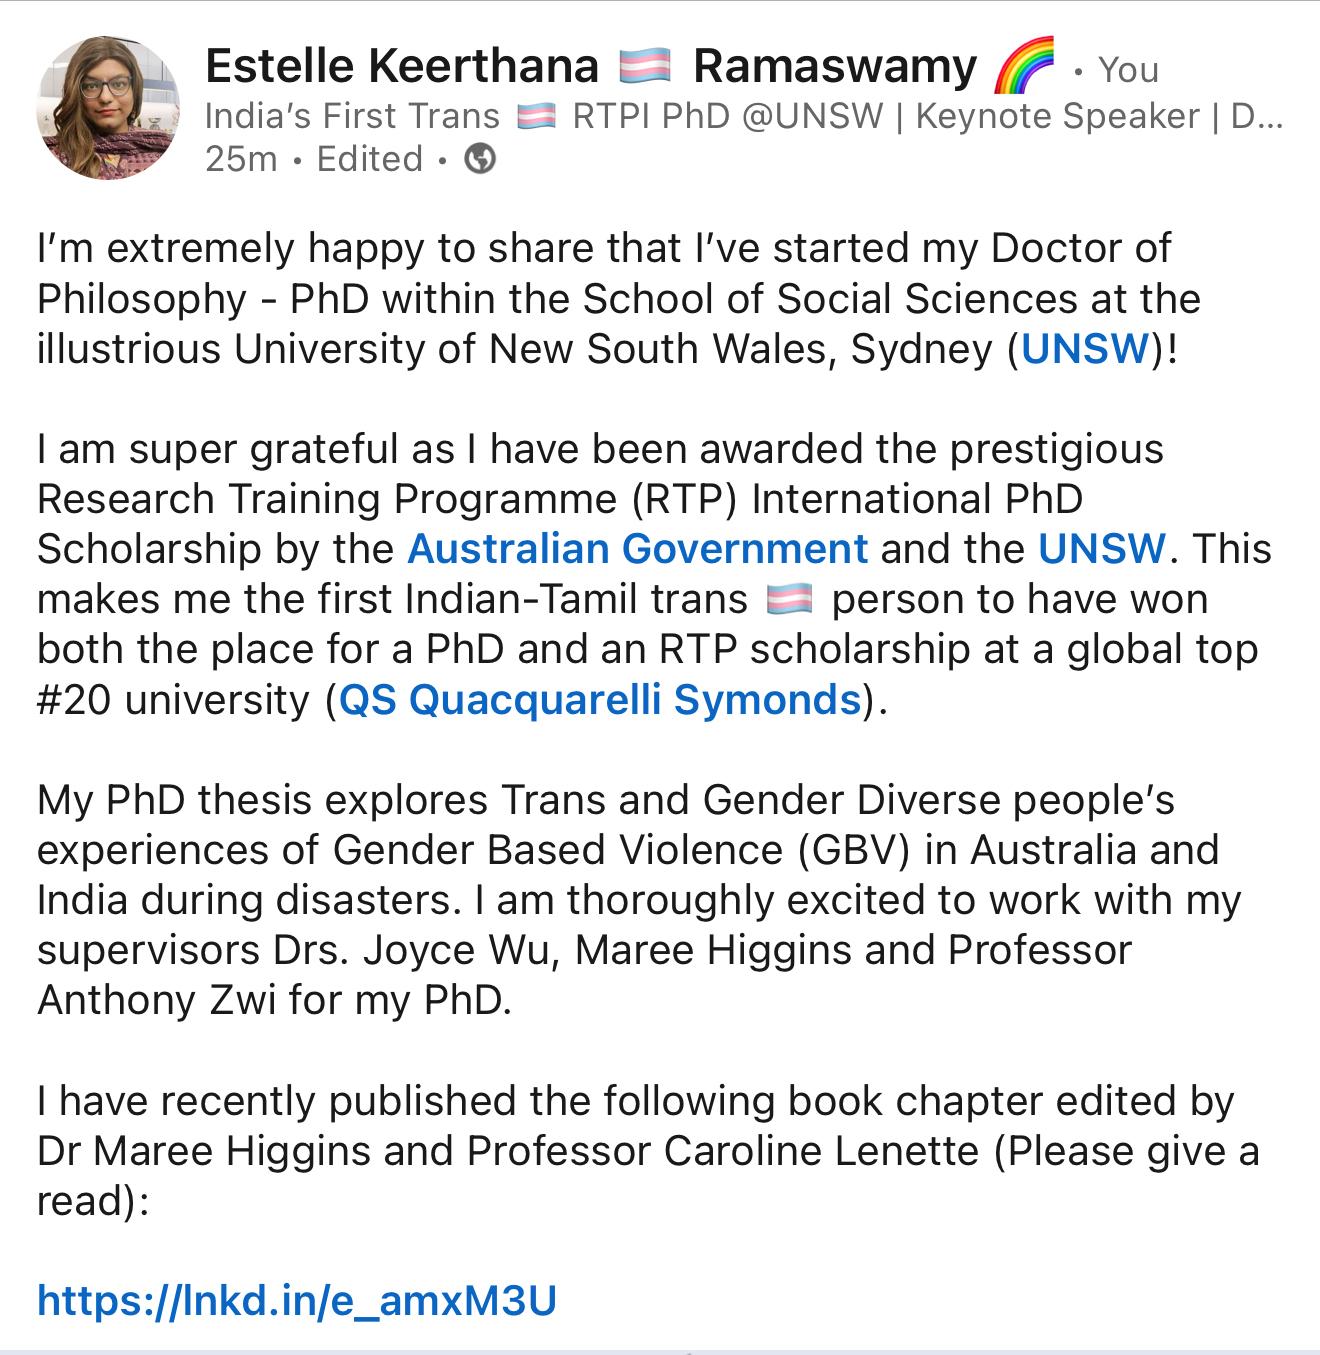Image resolution: width=1320 pixels, height=1355 pixels.
Task: Click the Edited label in the post header
Action: pos(370,159)
